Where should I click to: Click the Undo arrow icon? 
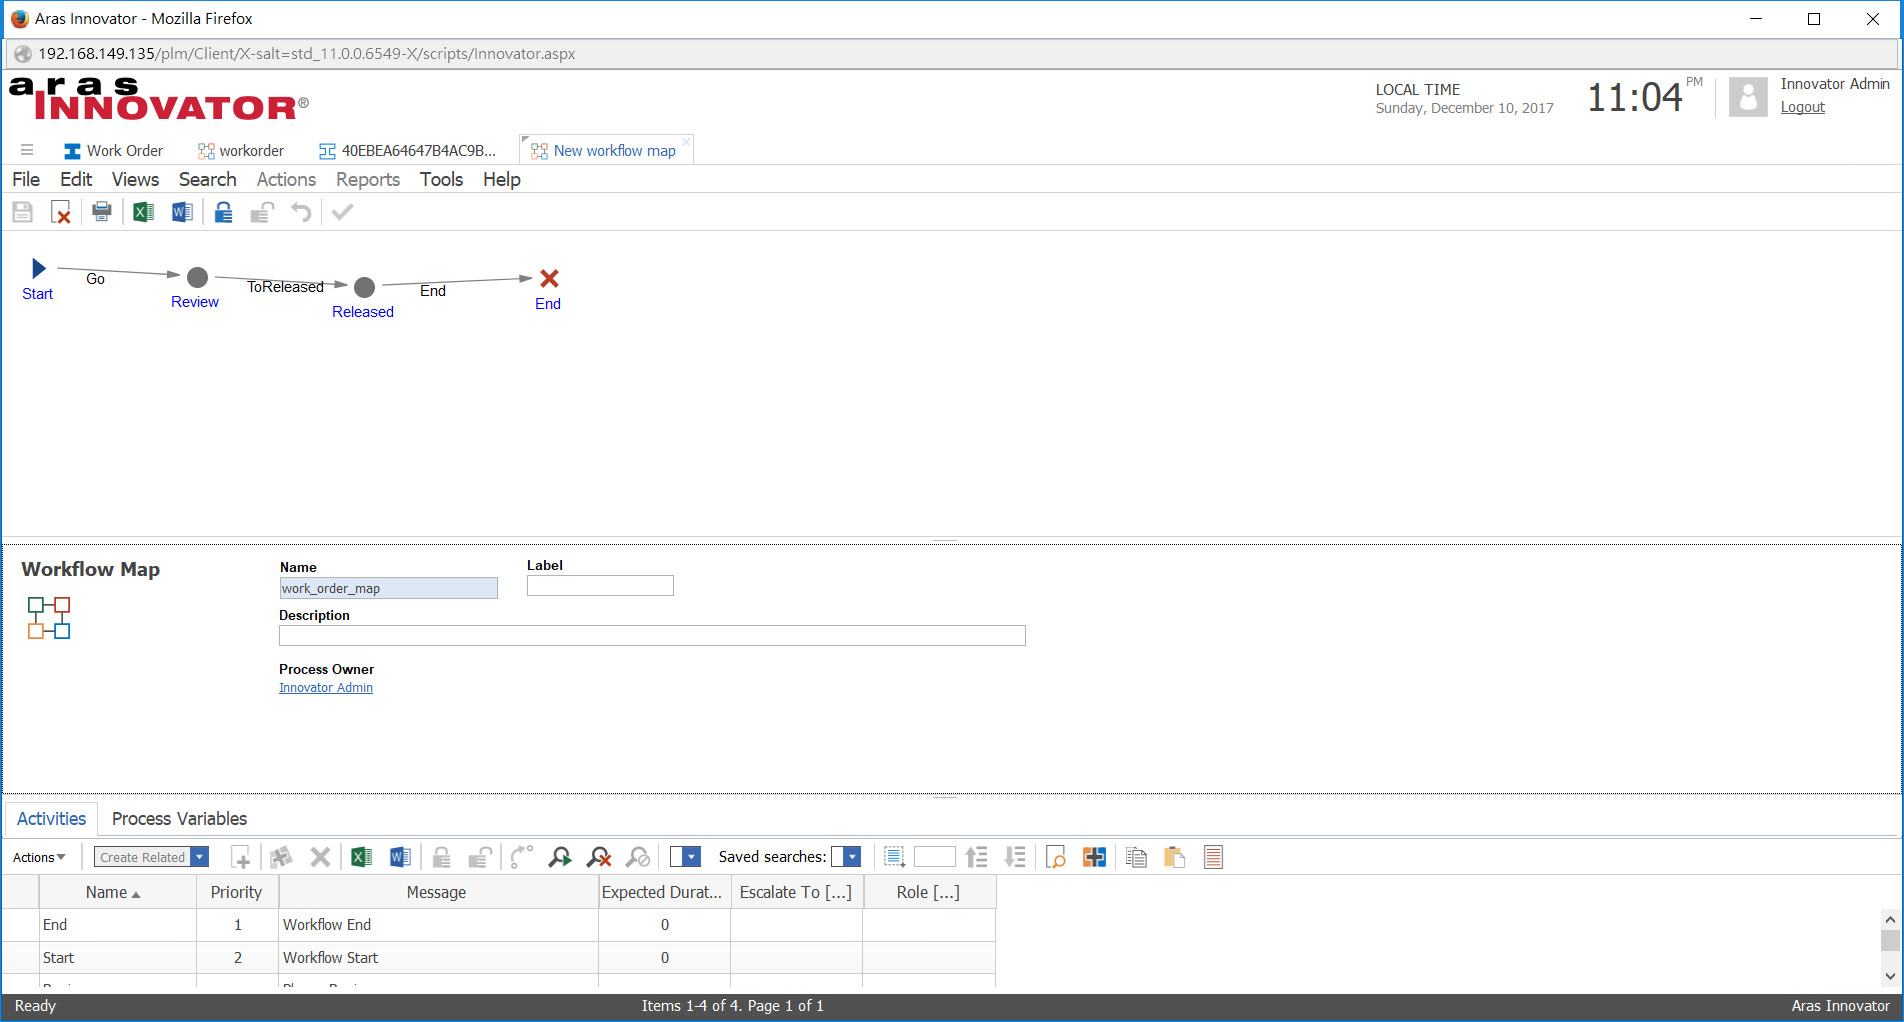click(x=301, y=212)
